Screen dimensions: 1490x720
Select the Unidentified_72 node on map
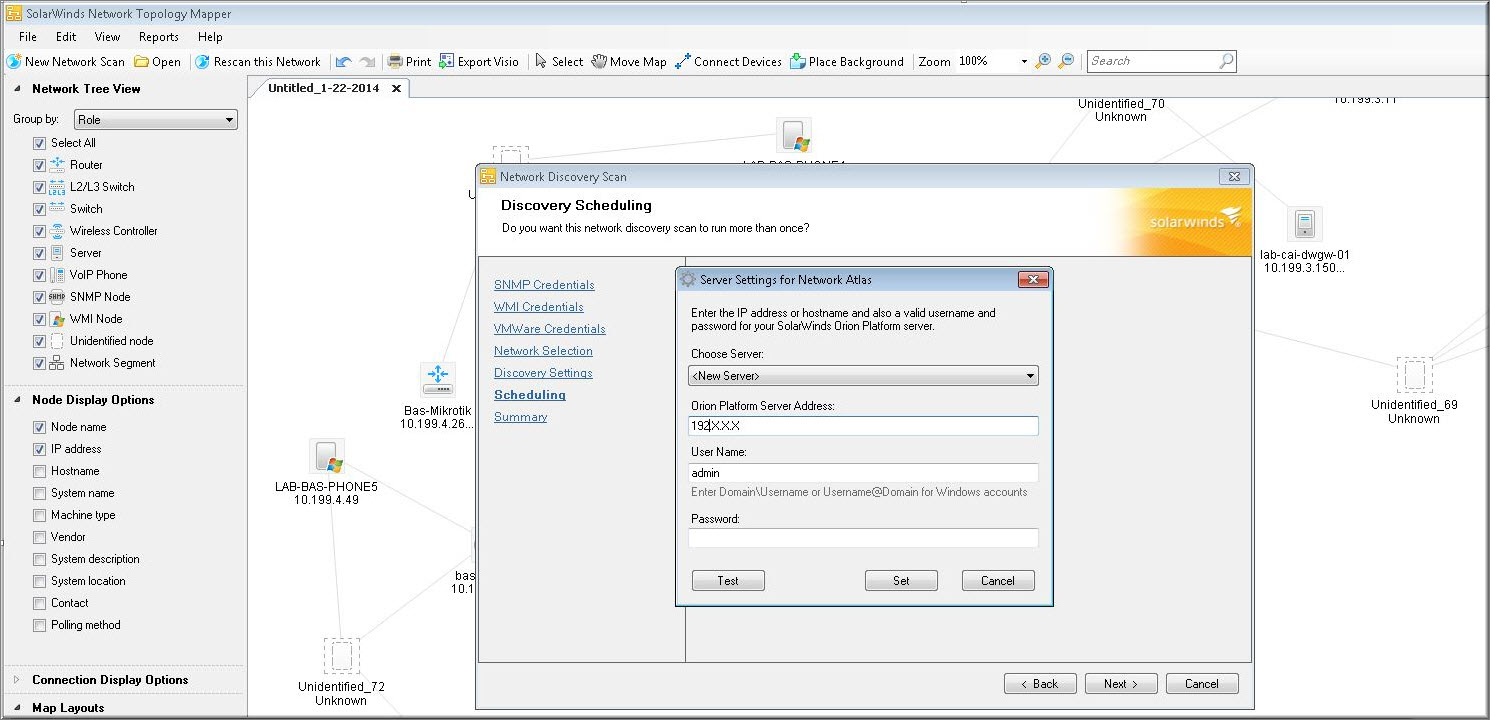[x=341, y=656]
